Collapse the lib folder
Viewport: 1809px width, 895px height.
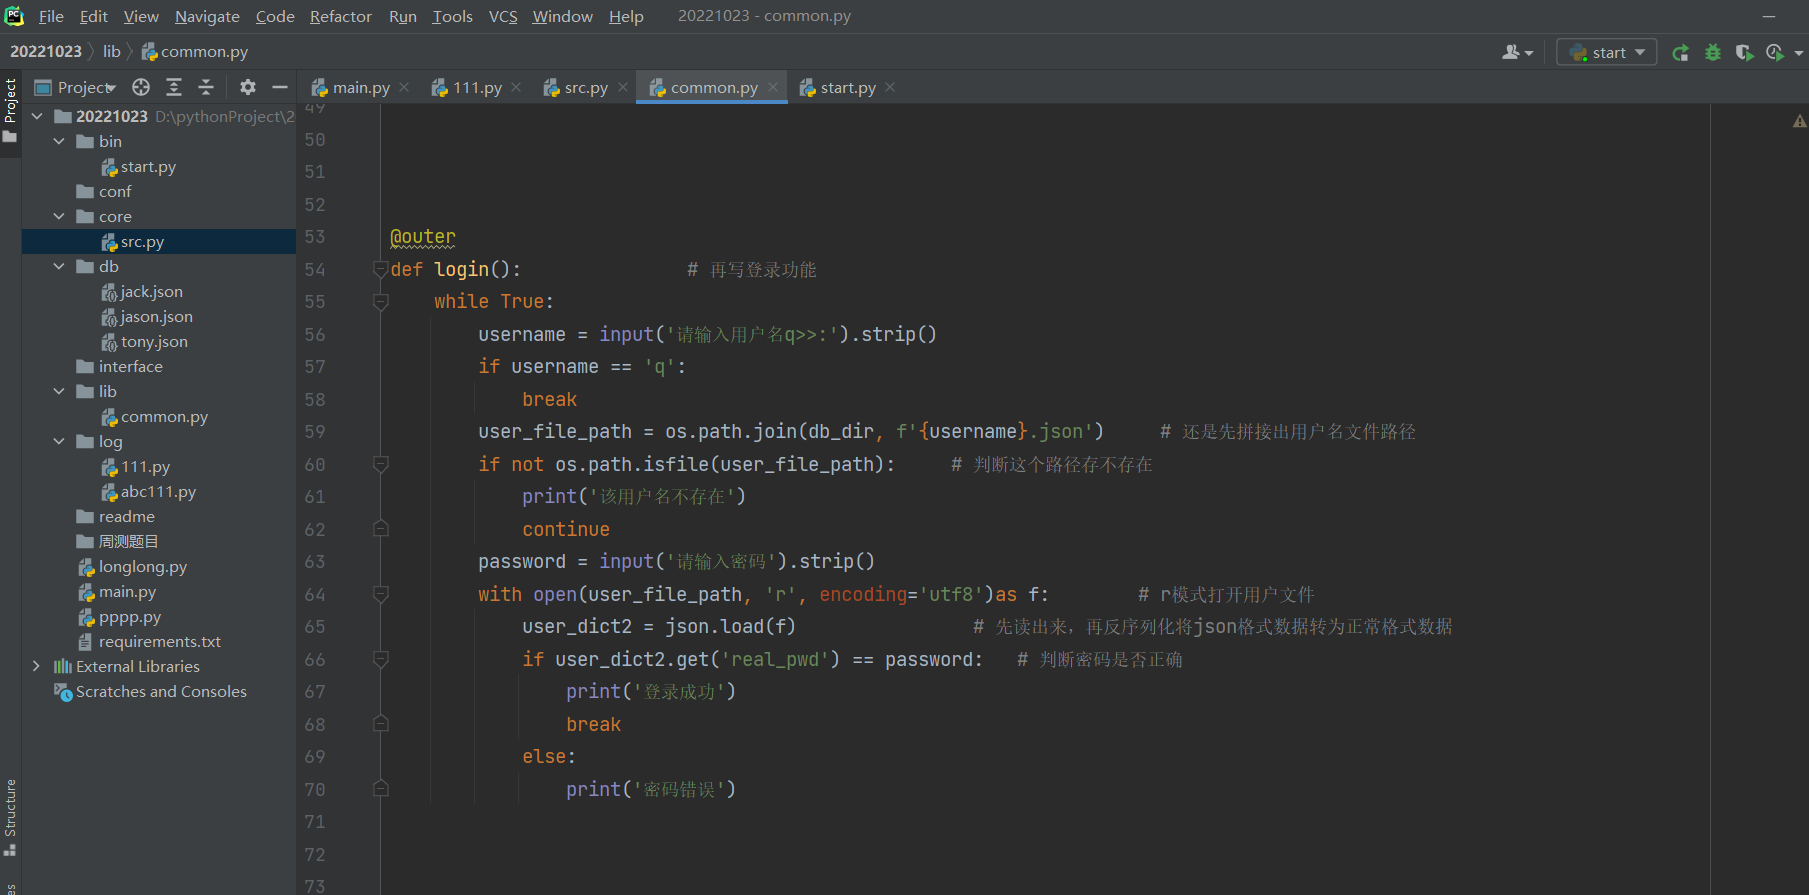pyautogui.click(x=59, y=392)
